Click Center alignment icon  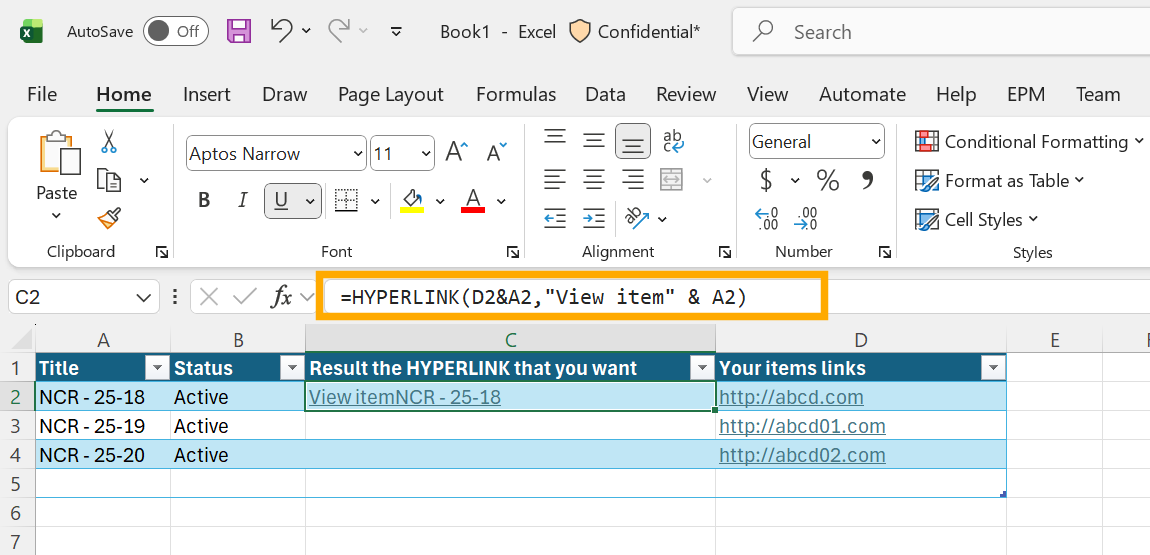tap(593, 179)
